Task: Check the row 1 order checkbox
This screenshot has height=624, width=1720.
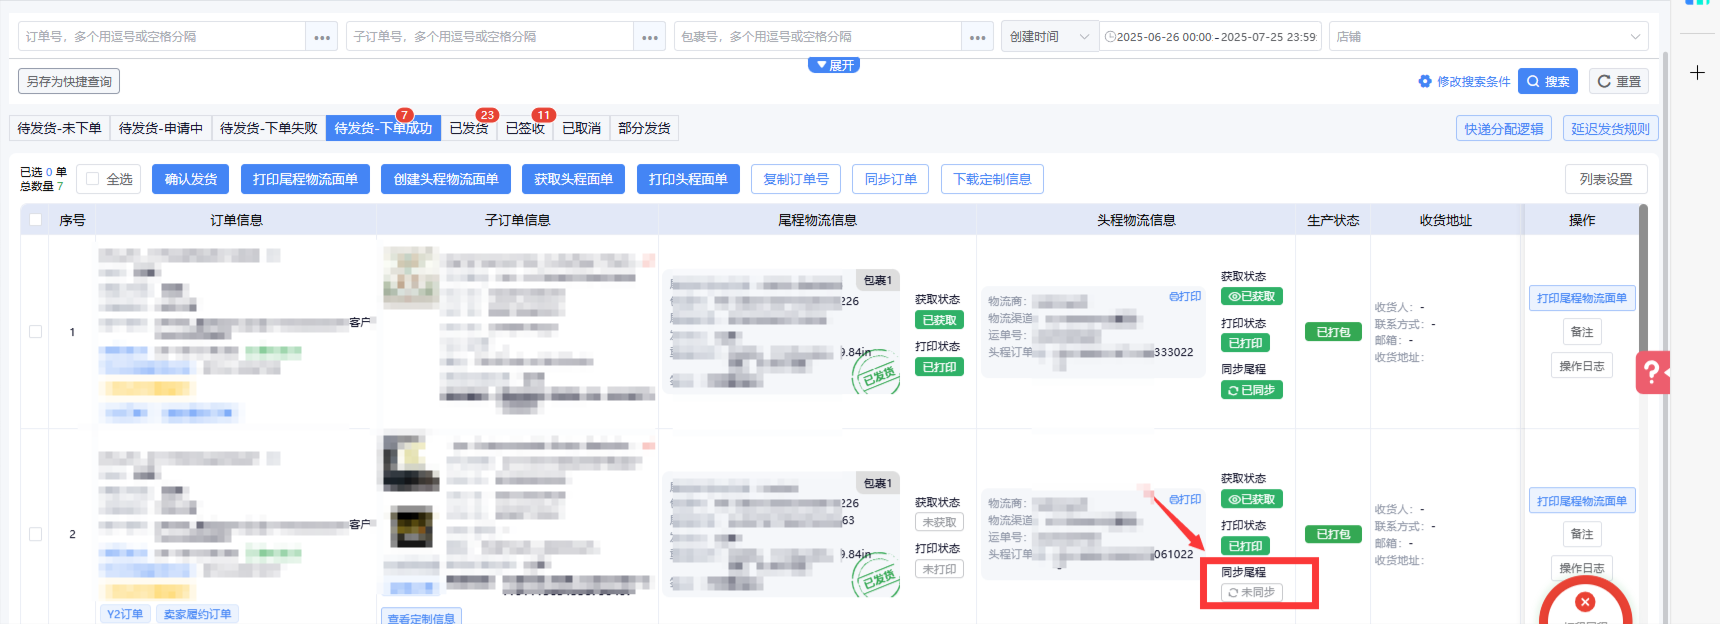Action: click(x=36, y=332)
